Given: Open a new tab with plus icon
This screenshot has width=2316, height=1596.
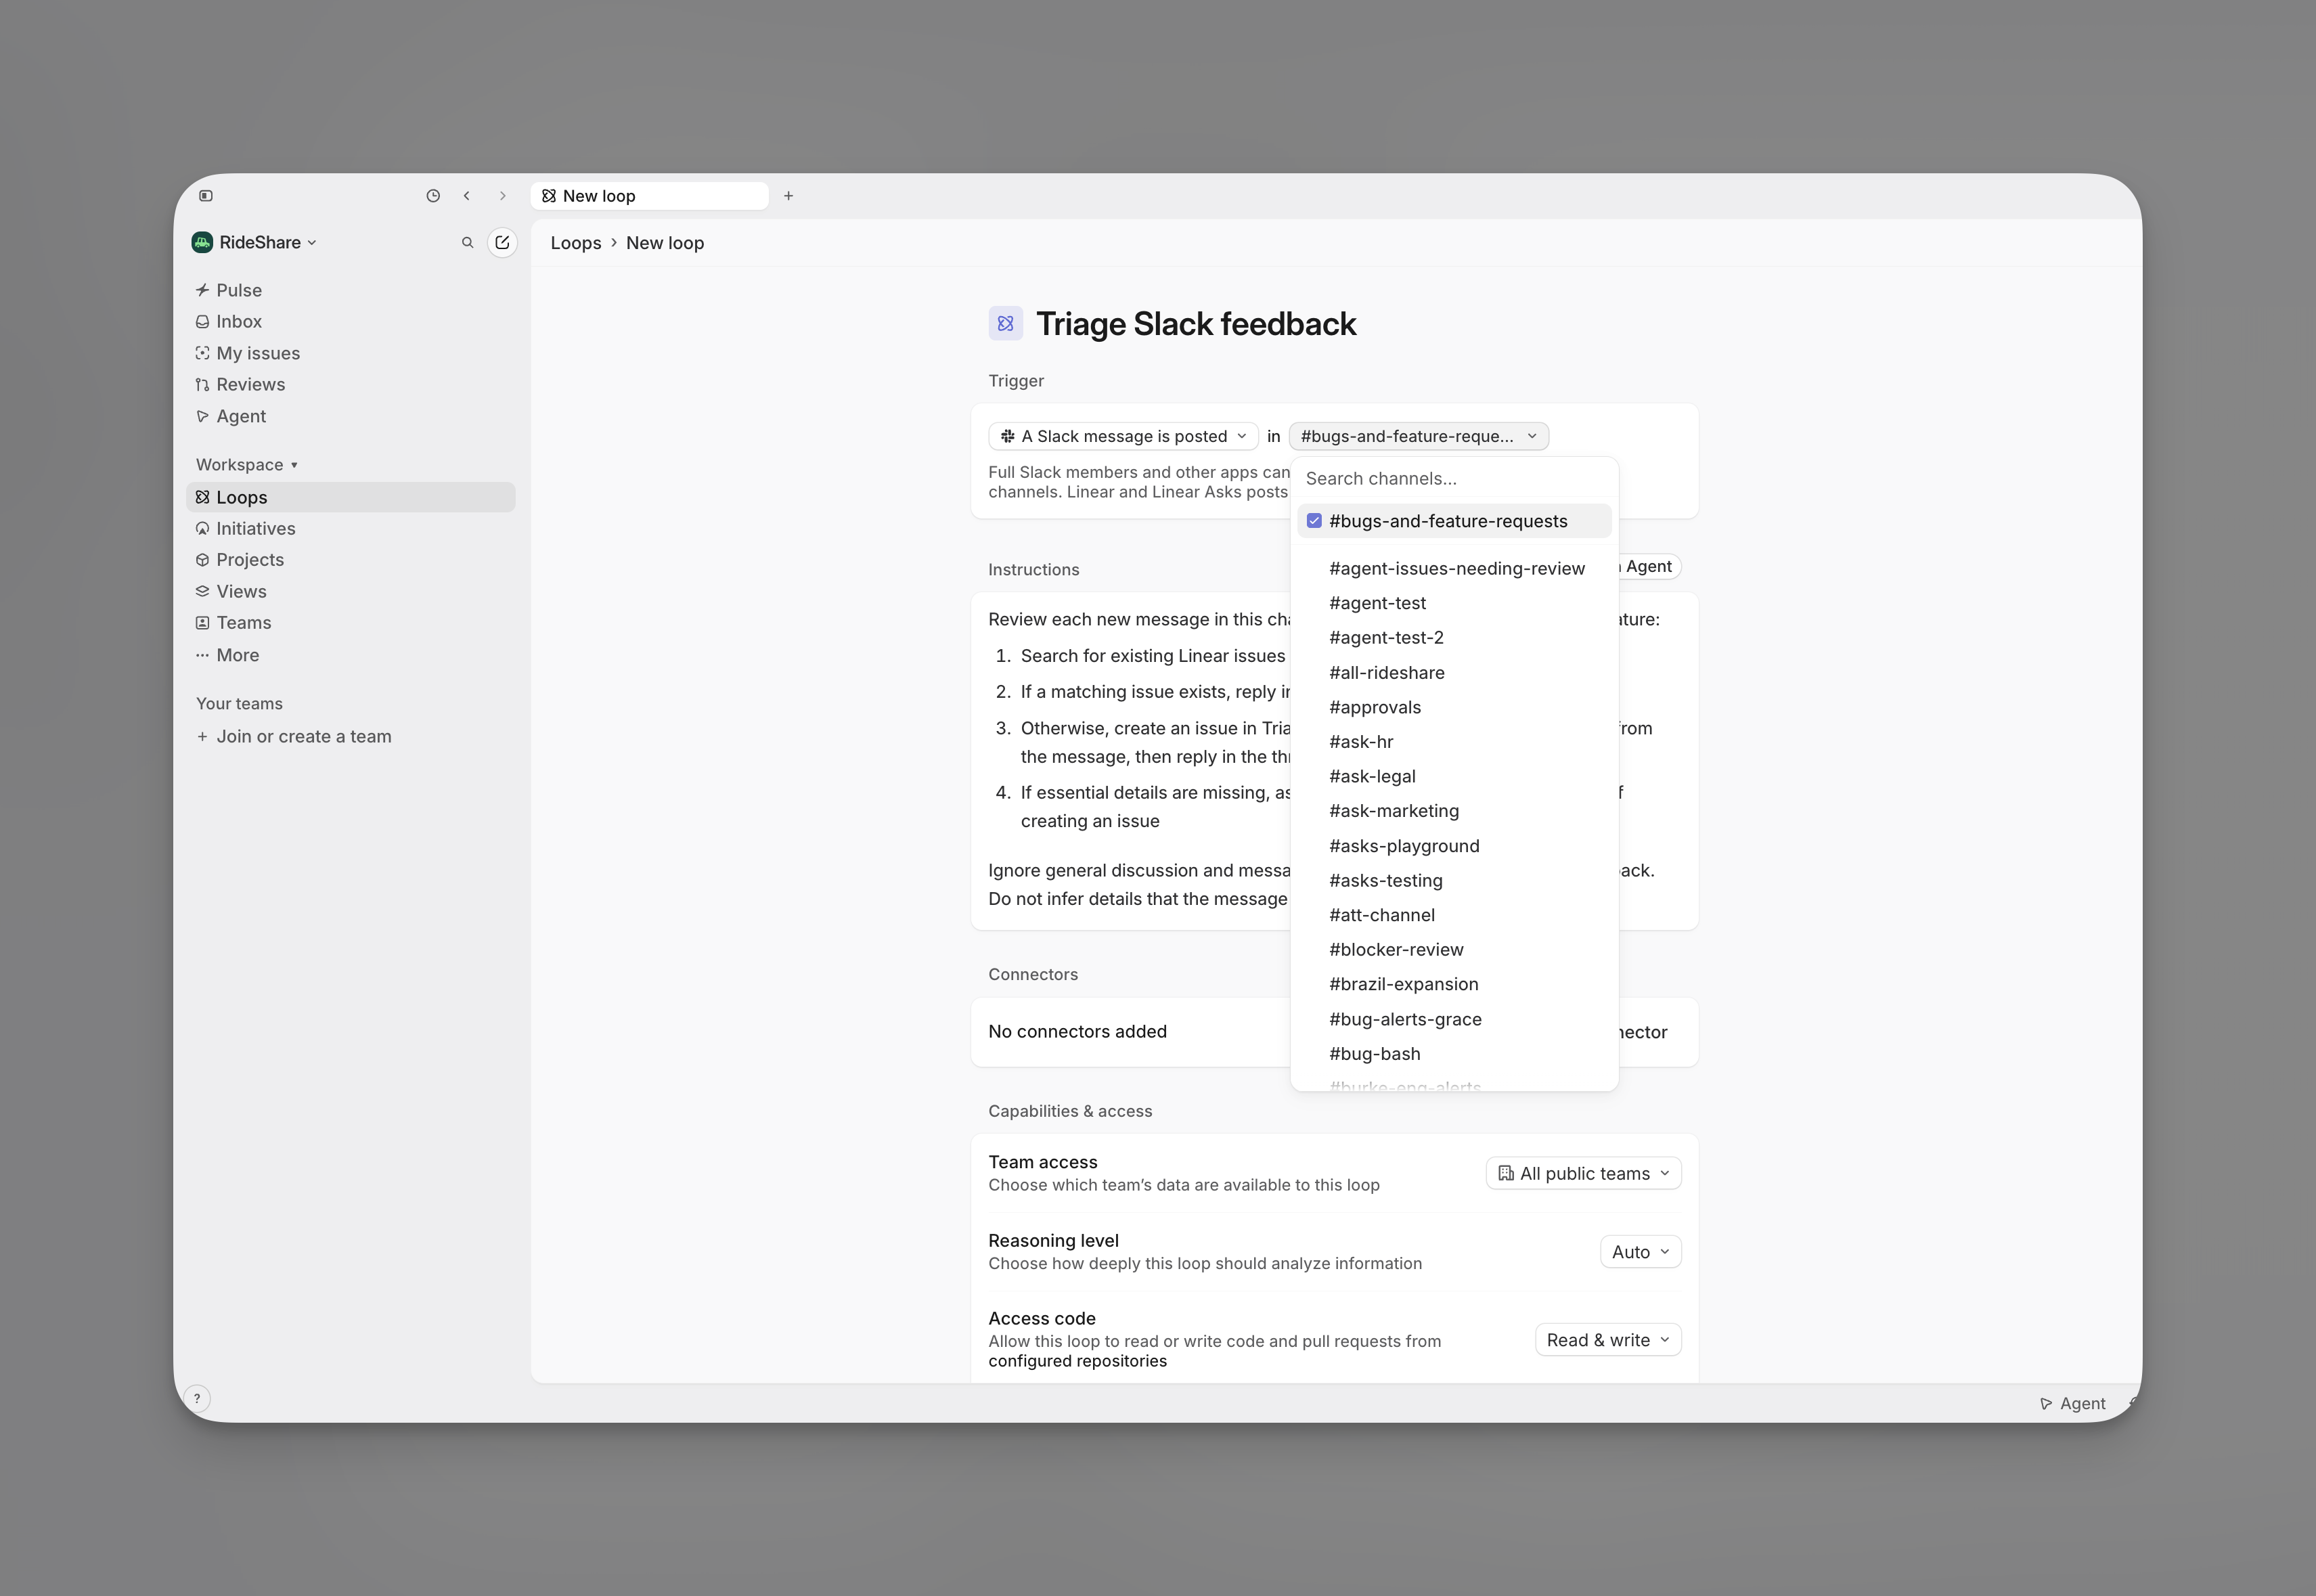Looking at the screenshot, I should 788,196.
